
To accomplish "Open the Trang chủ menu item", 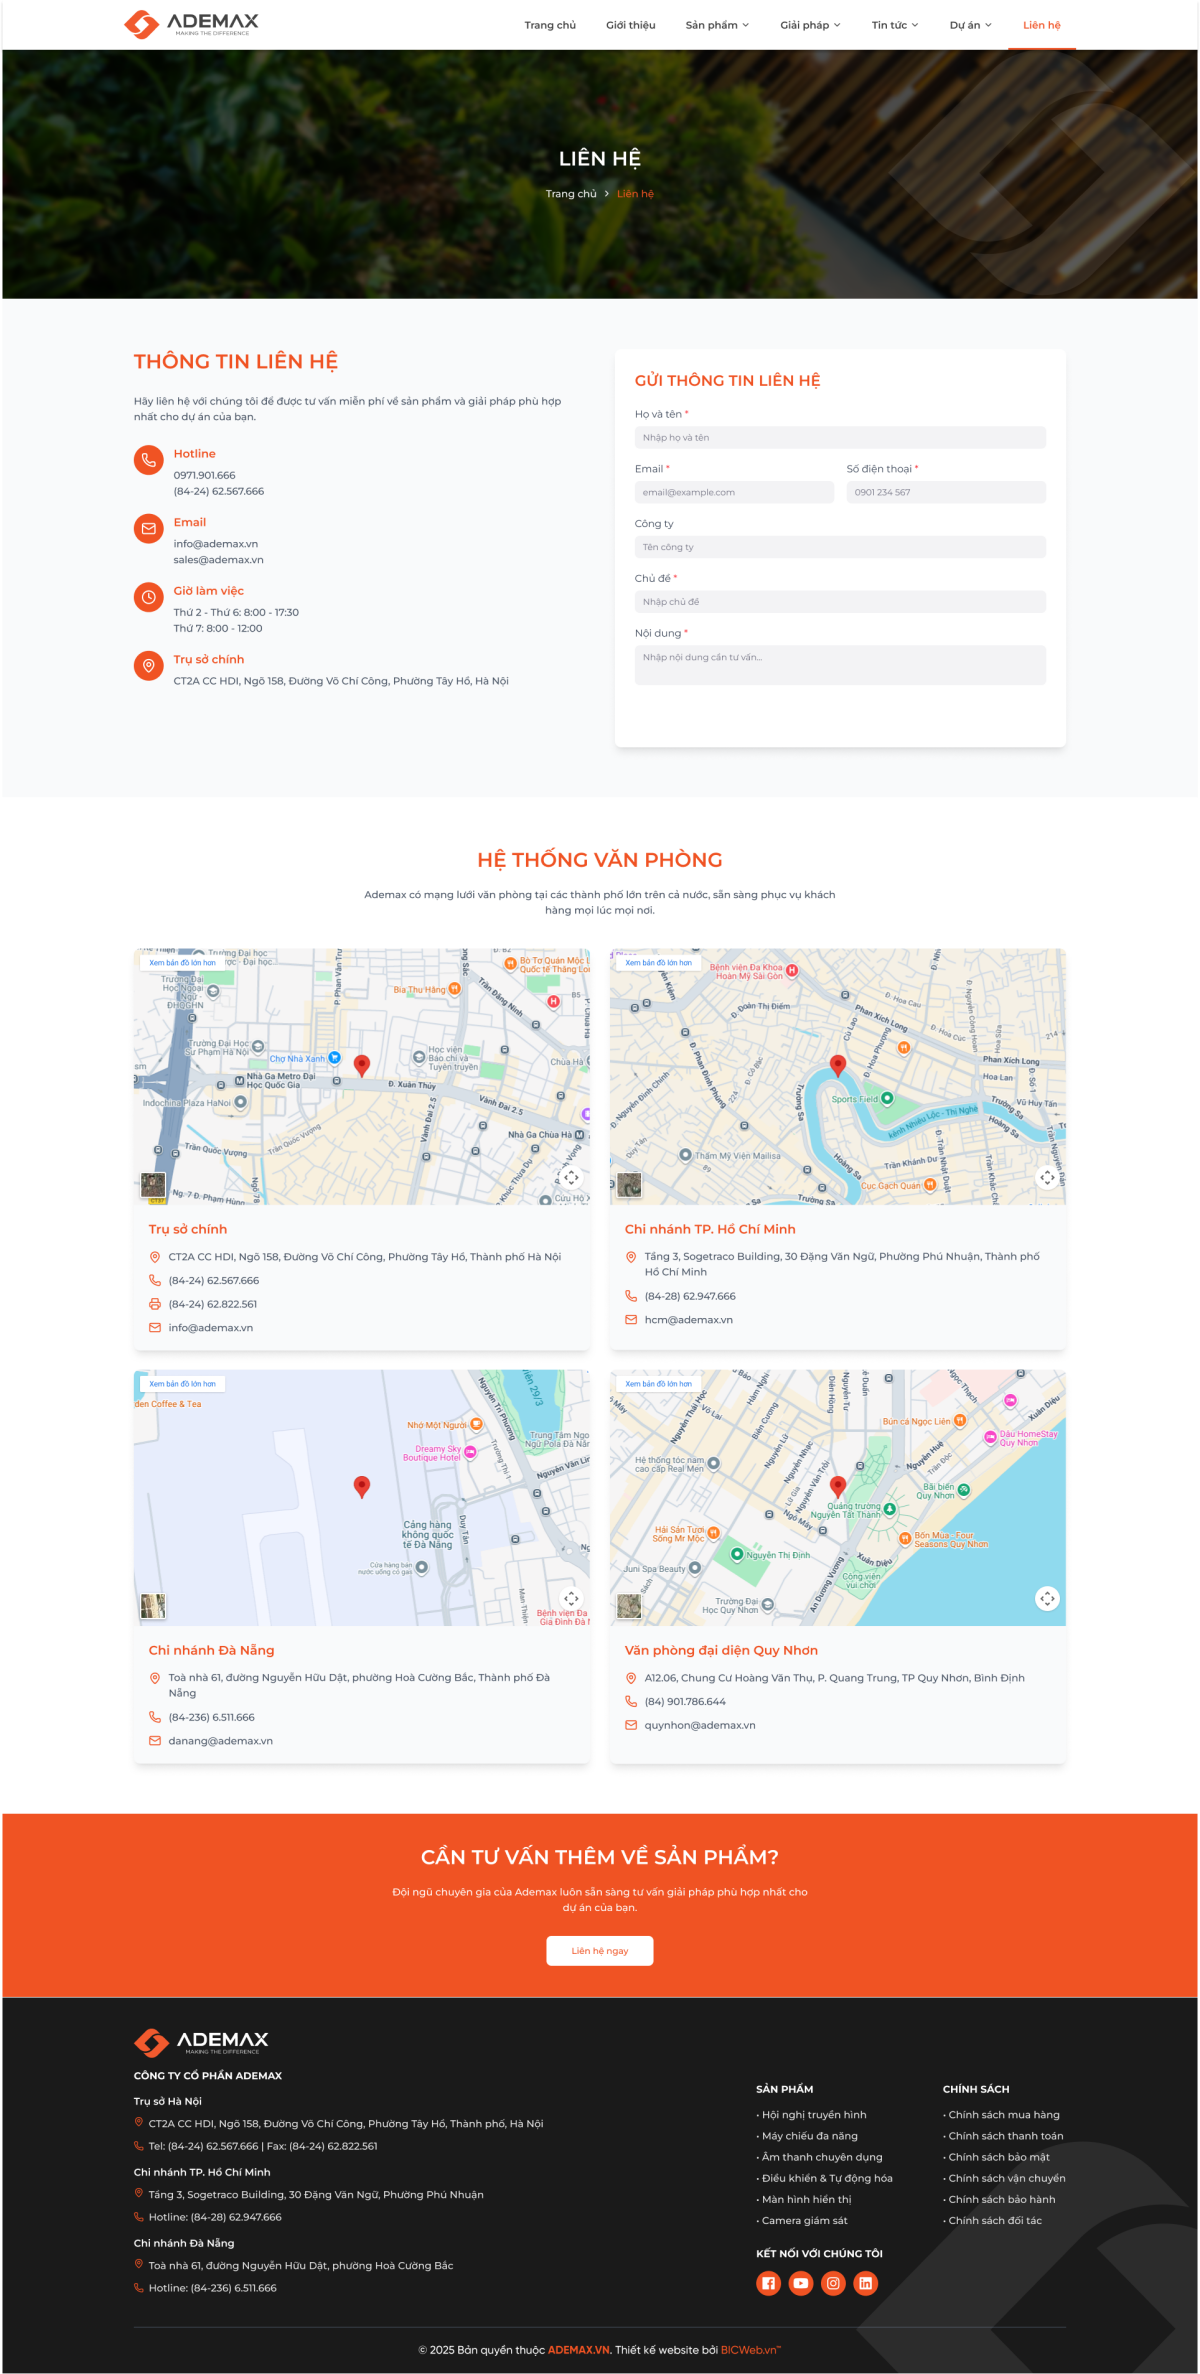I will (550, 25).
